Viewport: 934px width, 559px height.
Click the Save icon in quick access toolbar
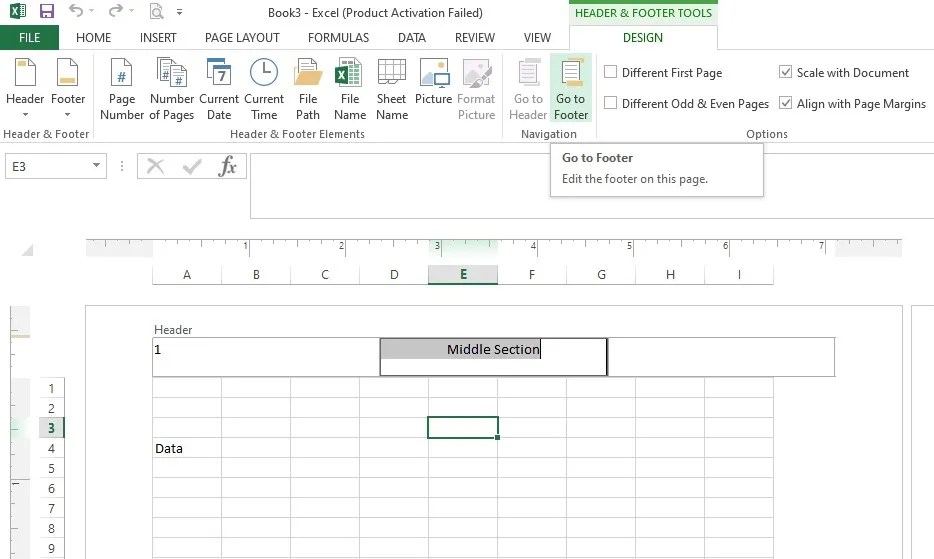pyautogui.click(x=46, y=11)
